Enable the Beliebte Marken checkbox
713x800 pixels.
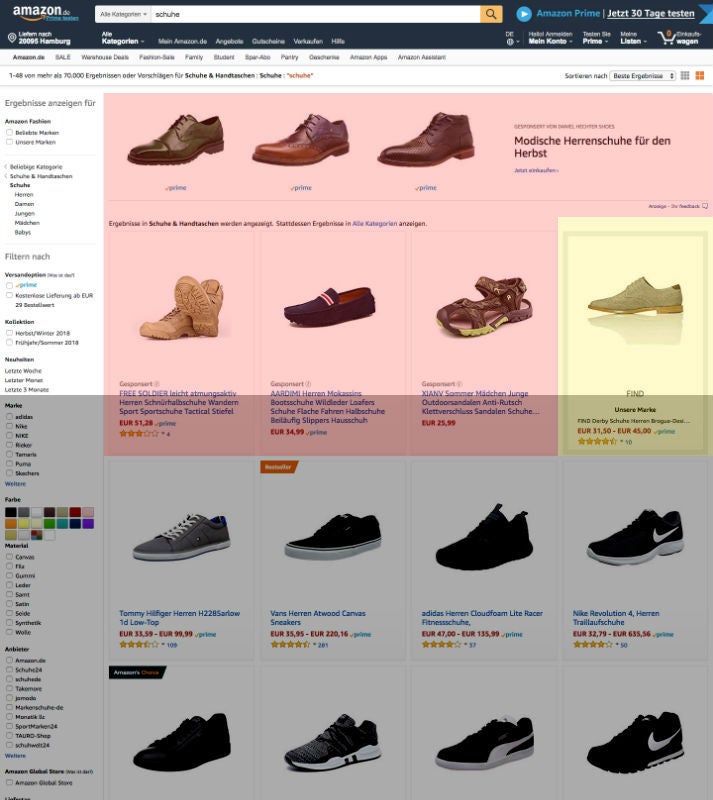[x=10, y=132]
